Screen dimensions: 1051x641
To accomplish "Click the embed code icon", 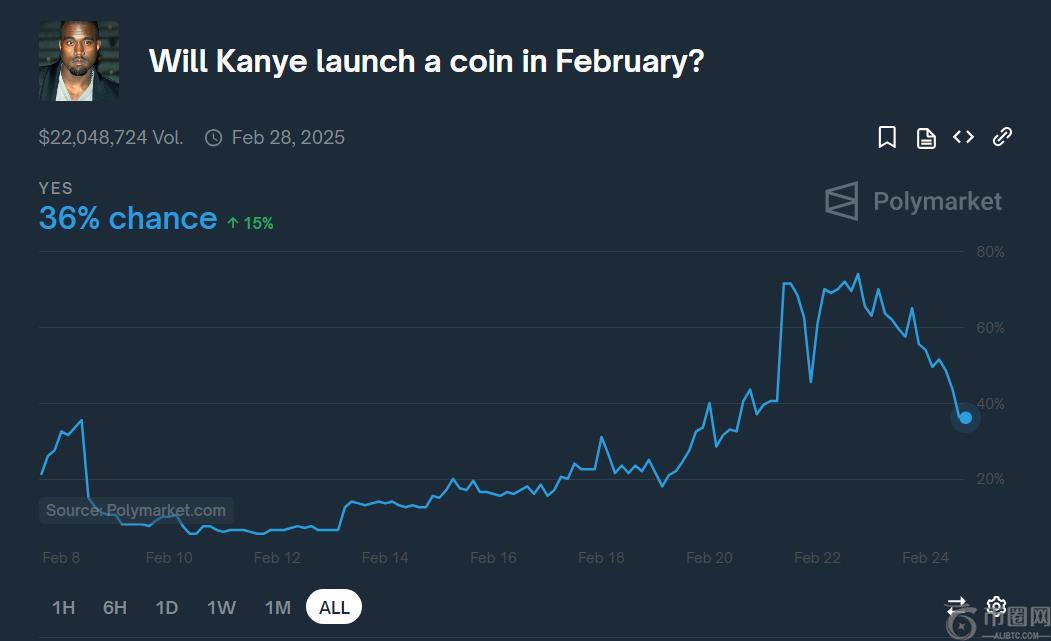I will [963, 137].
